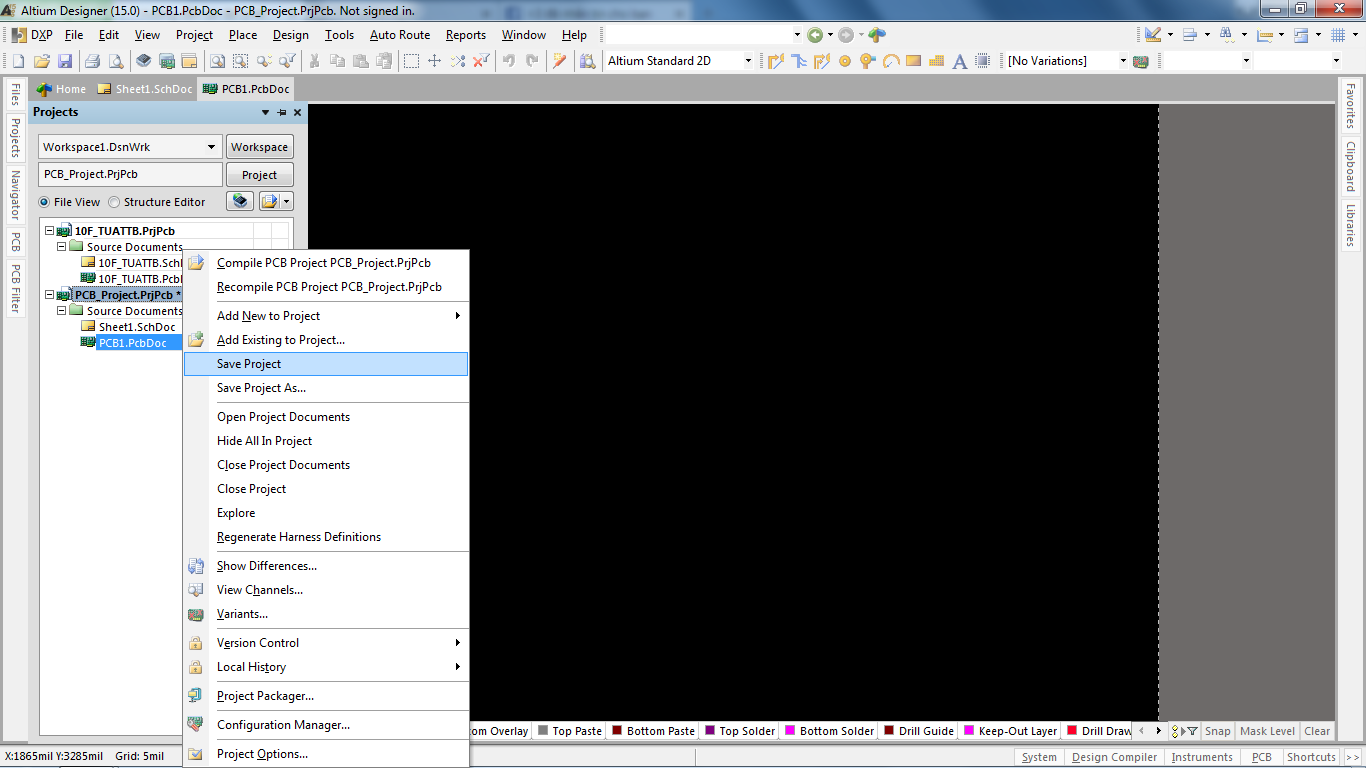Open the Auto Route menu

point(400,35)
